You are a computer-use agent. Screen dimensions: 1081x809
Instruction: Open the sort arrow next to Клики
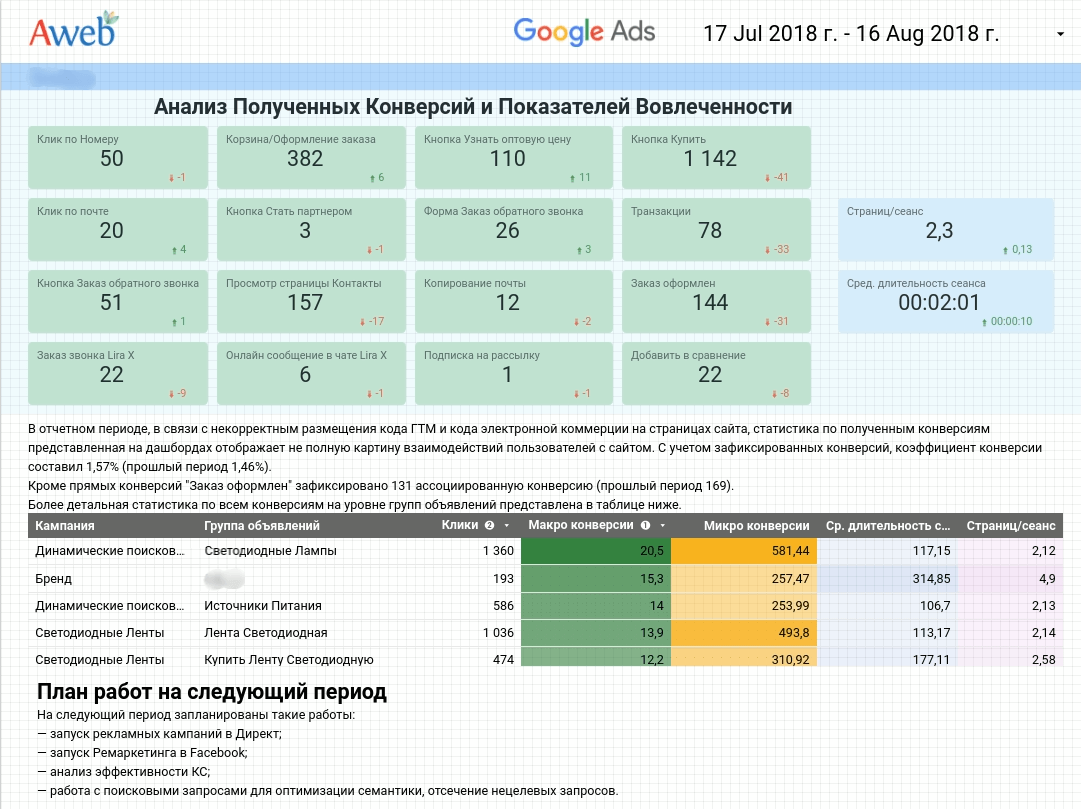pyautogui.click(x=507, y=525)
